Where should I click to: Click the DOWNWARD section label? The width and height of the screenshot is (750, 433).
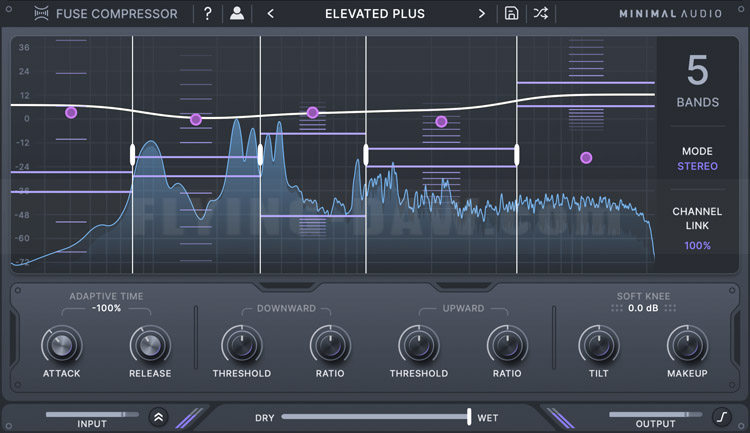(x=286, y=309)
